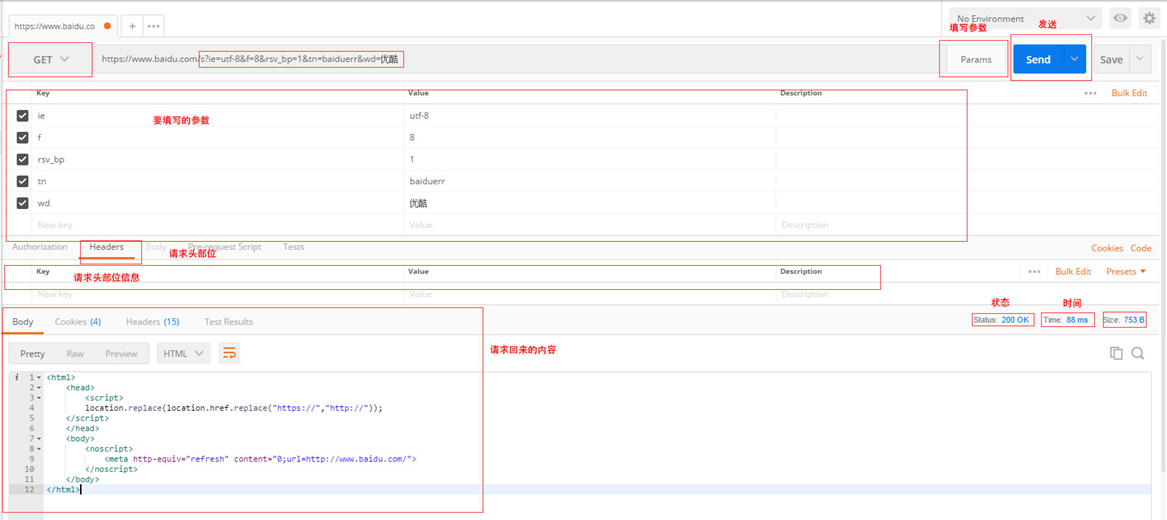Open the response Headers (15) tab
The height and width of the screenshot is (520, 1167).
pyautogui.click(x=153, y=322)
